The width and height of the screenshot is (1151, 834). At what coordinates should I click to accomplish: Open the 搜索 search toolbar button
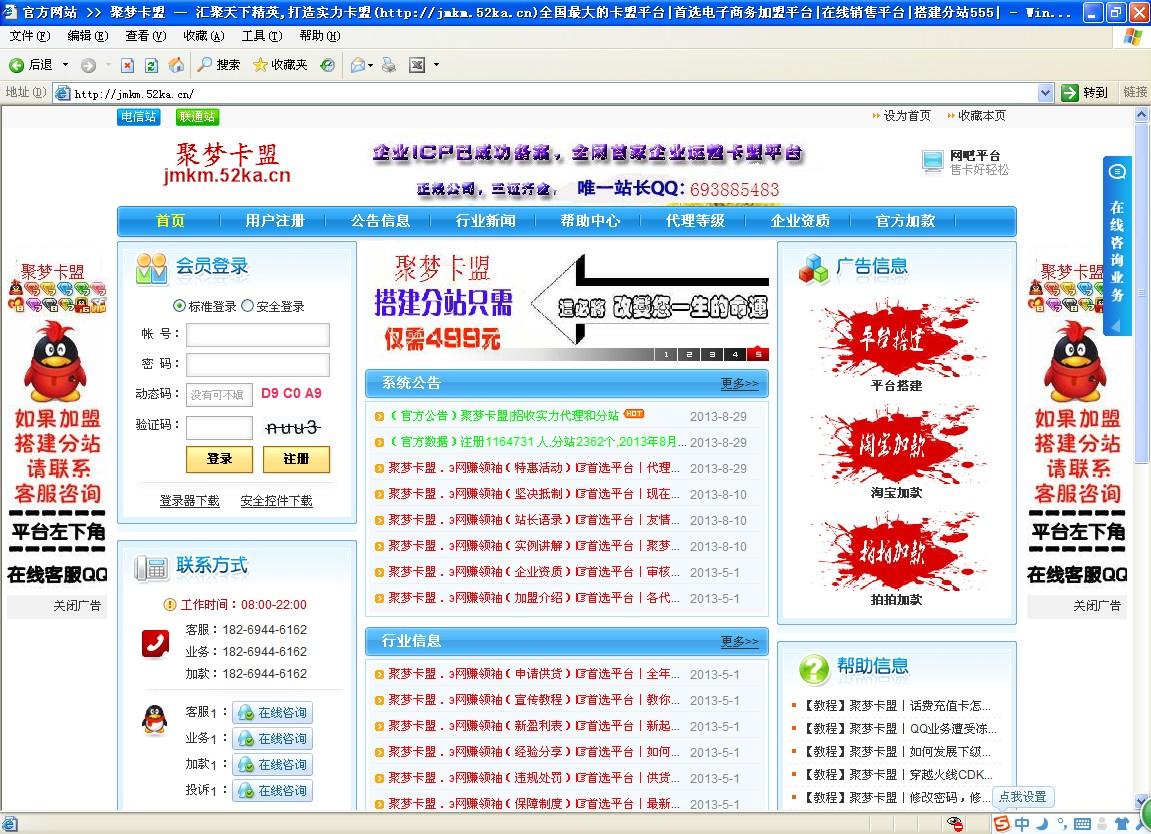(218, 65)
